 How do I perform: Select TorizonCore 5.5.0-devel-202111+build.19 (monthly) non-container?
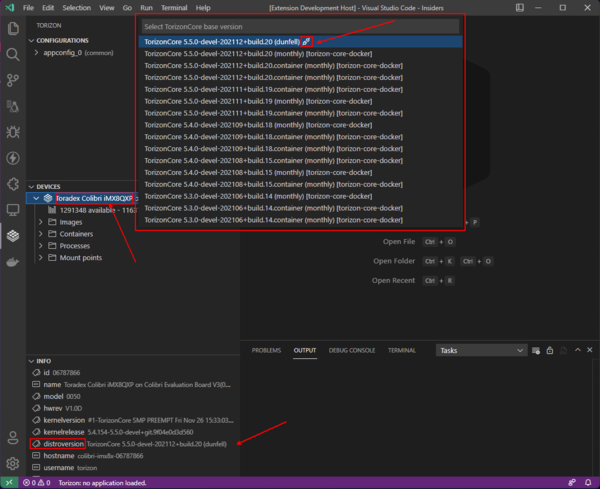coord(300,101)
